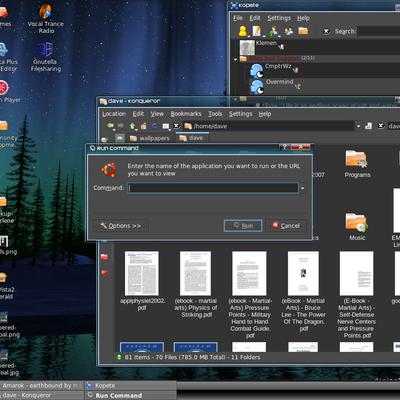Image resolution: width=400 pixels, height=400 pixels.
Task: Open Kopete Help menu
Action: tap(303, 18)
